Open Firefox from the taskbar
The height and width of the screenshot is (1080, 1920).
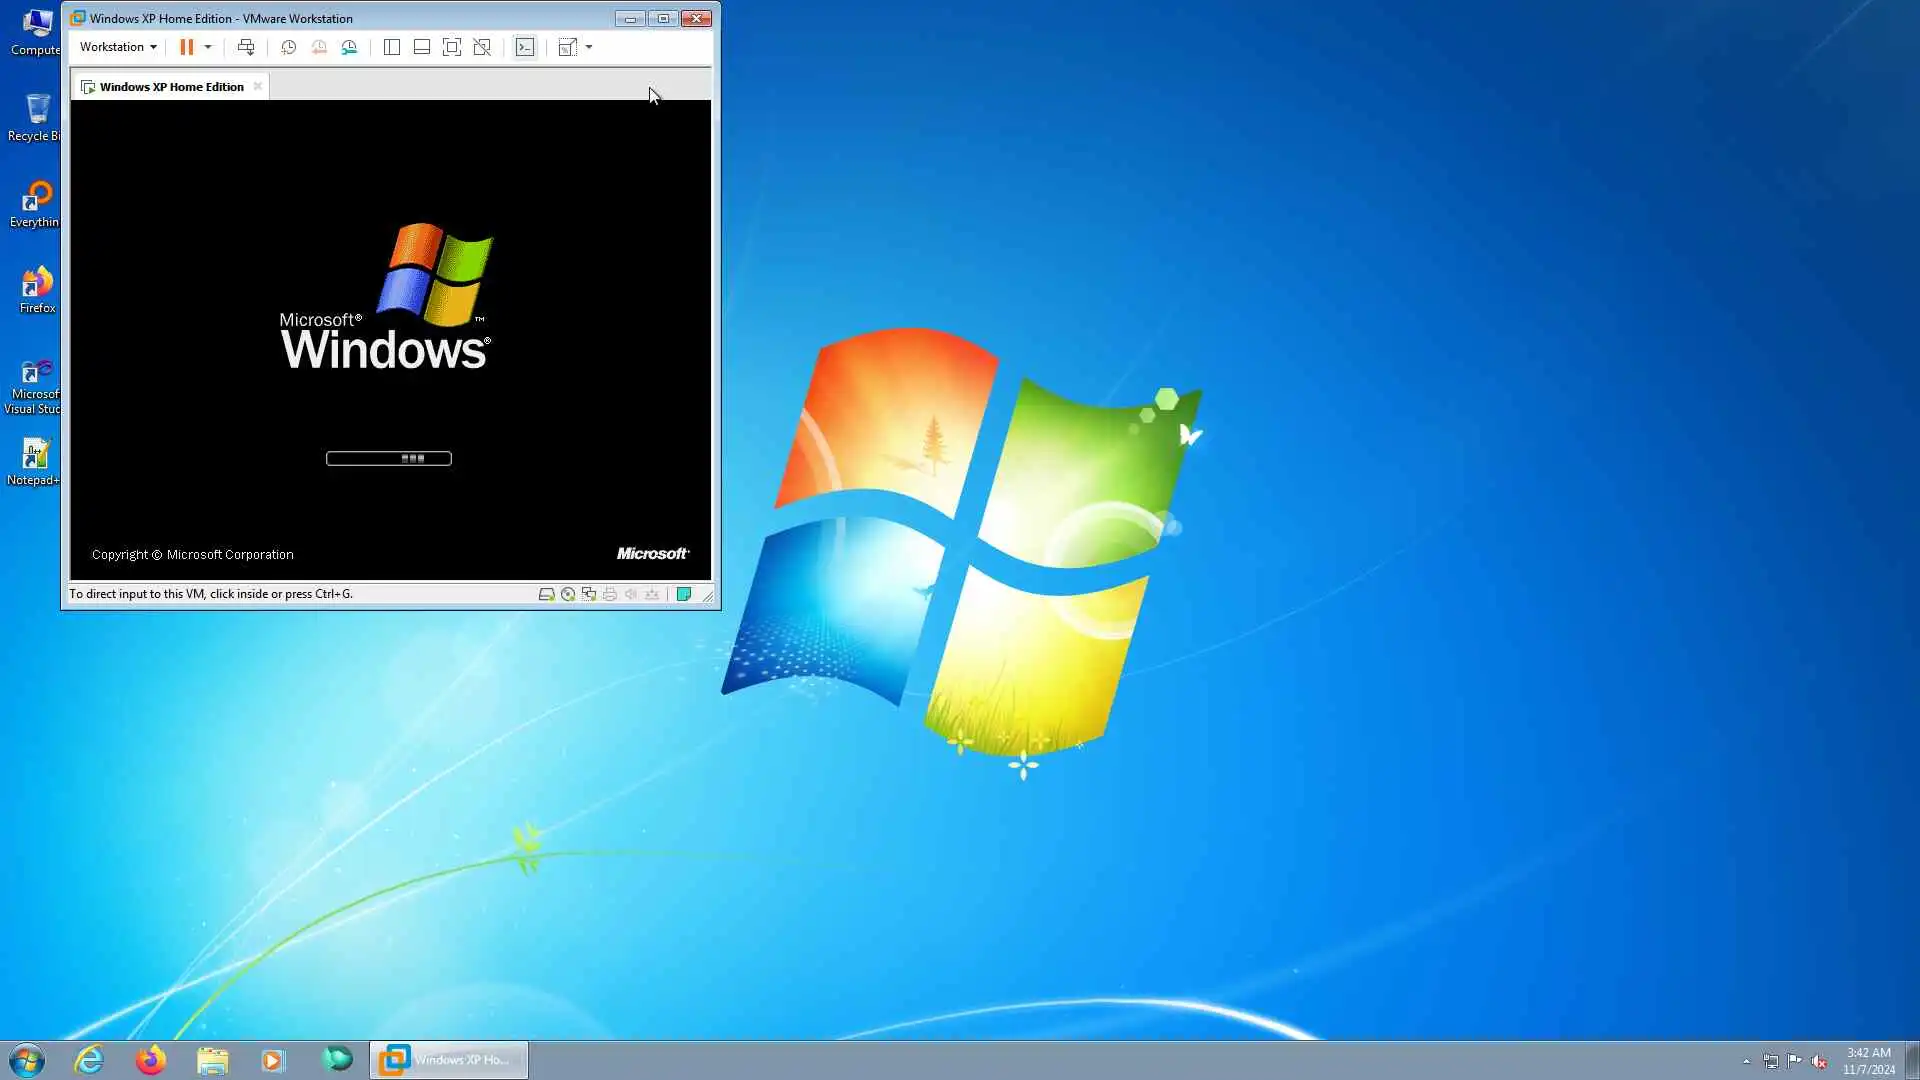(151, 1060)
